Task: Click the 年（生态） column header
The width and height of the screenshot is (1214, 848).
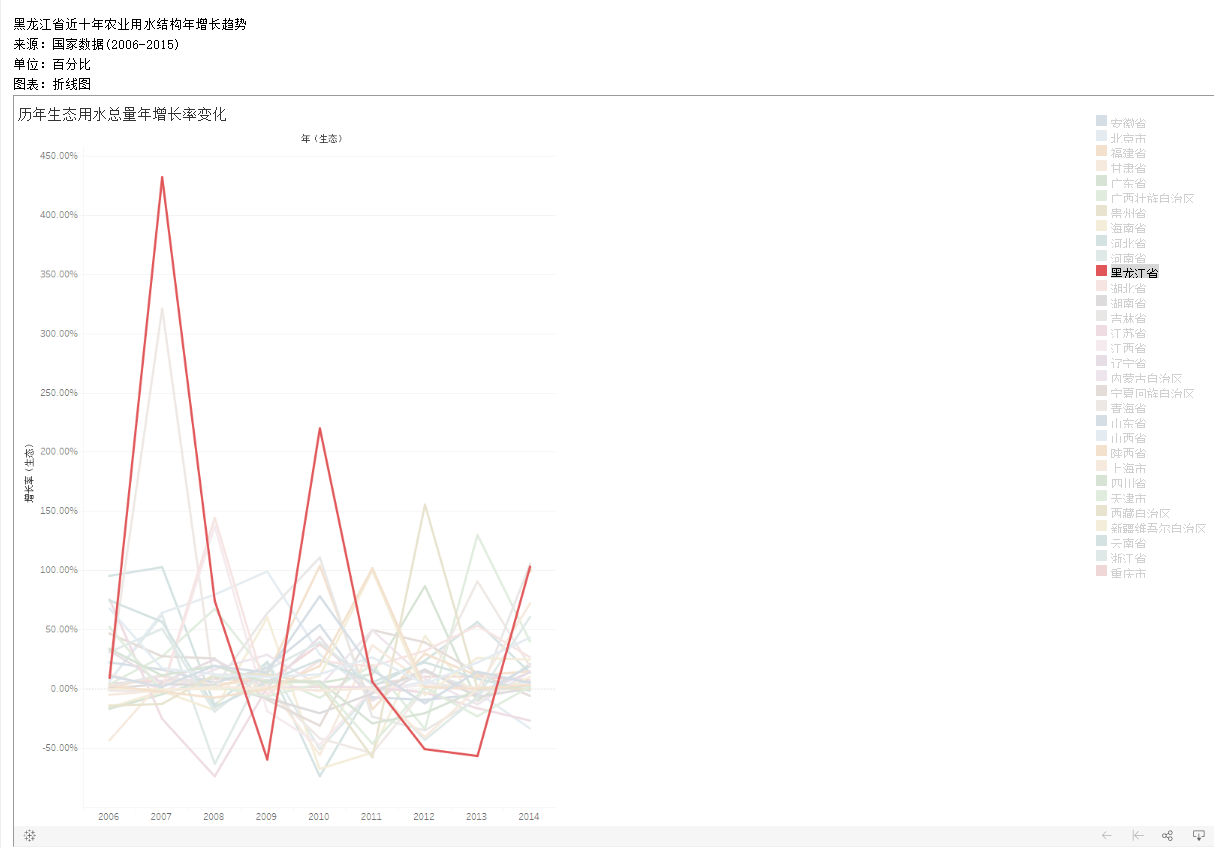Action: point(321,139)
